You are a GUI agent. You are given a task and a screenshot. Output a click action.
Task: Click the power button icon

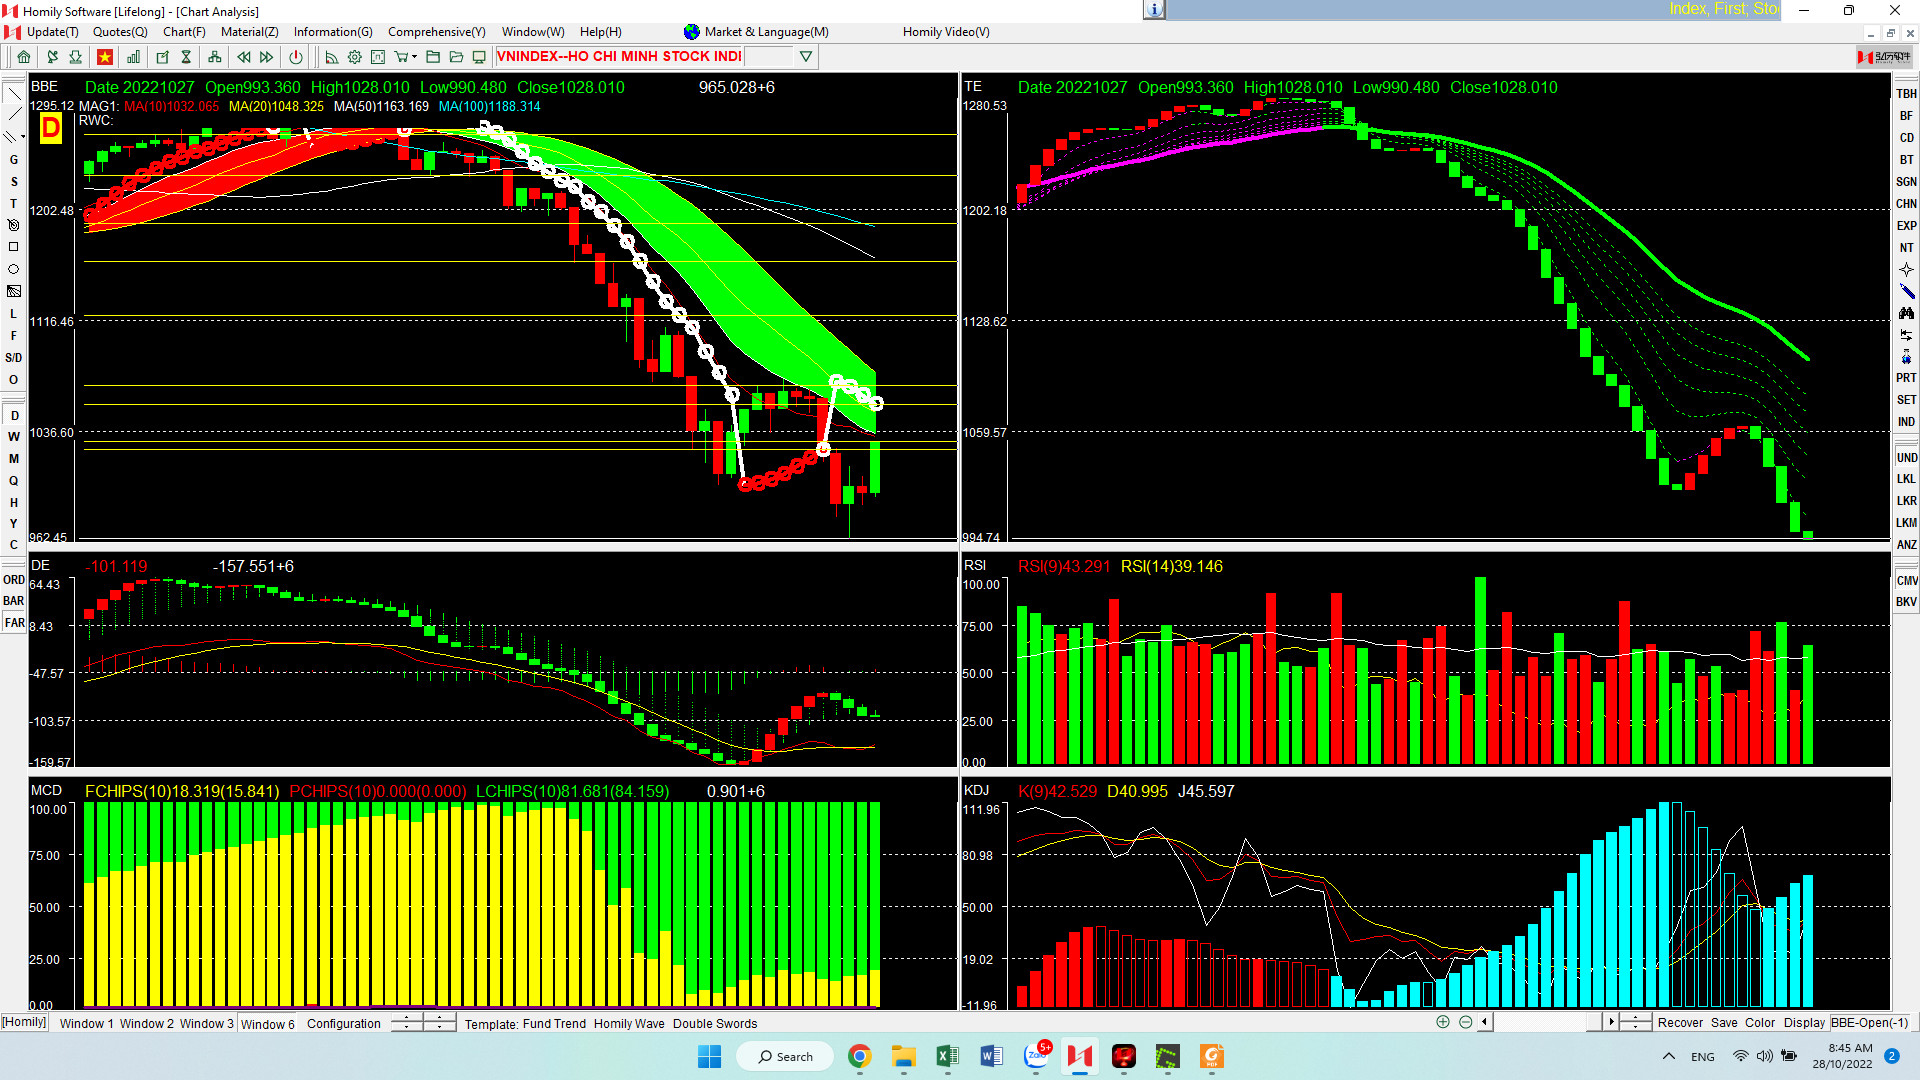tap(295, 57)
